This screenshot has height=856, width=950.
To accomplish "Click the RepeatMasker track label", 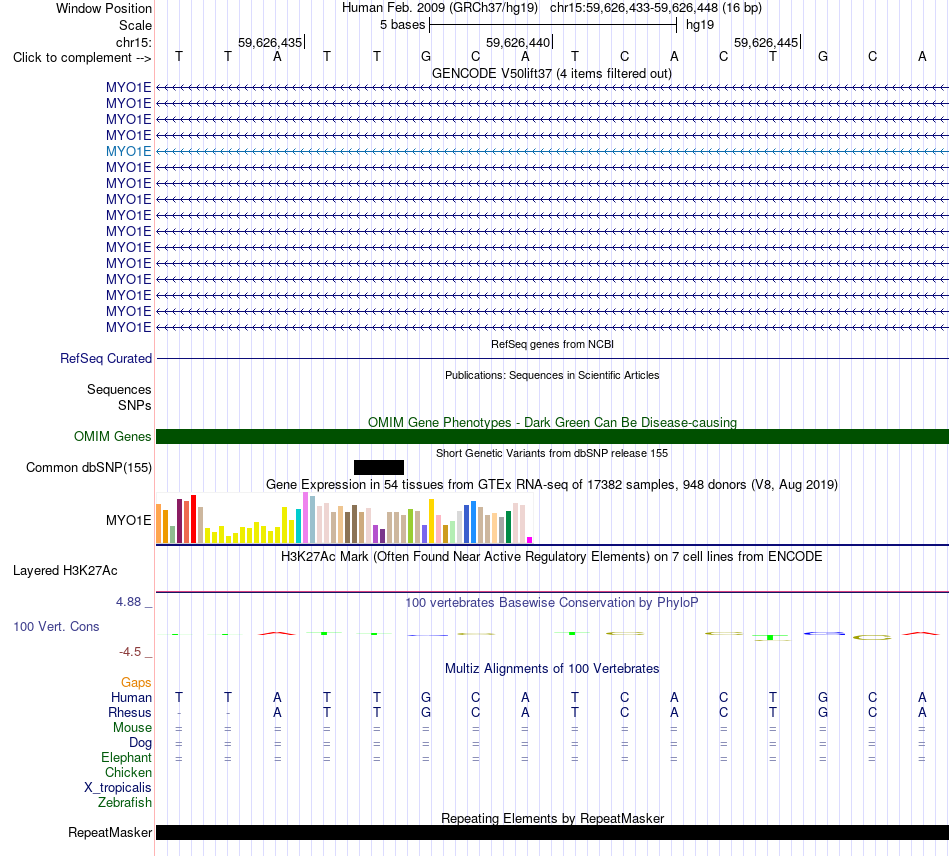I will click(x=110, y=832).
